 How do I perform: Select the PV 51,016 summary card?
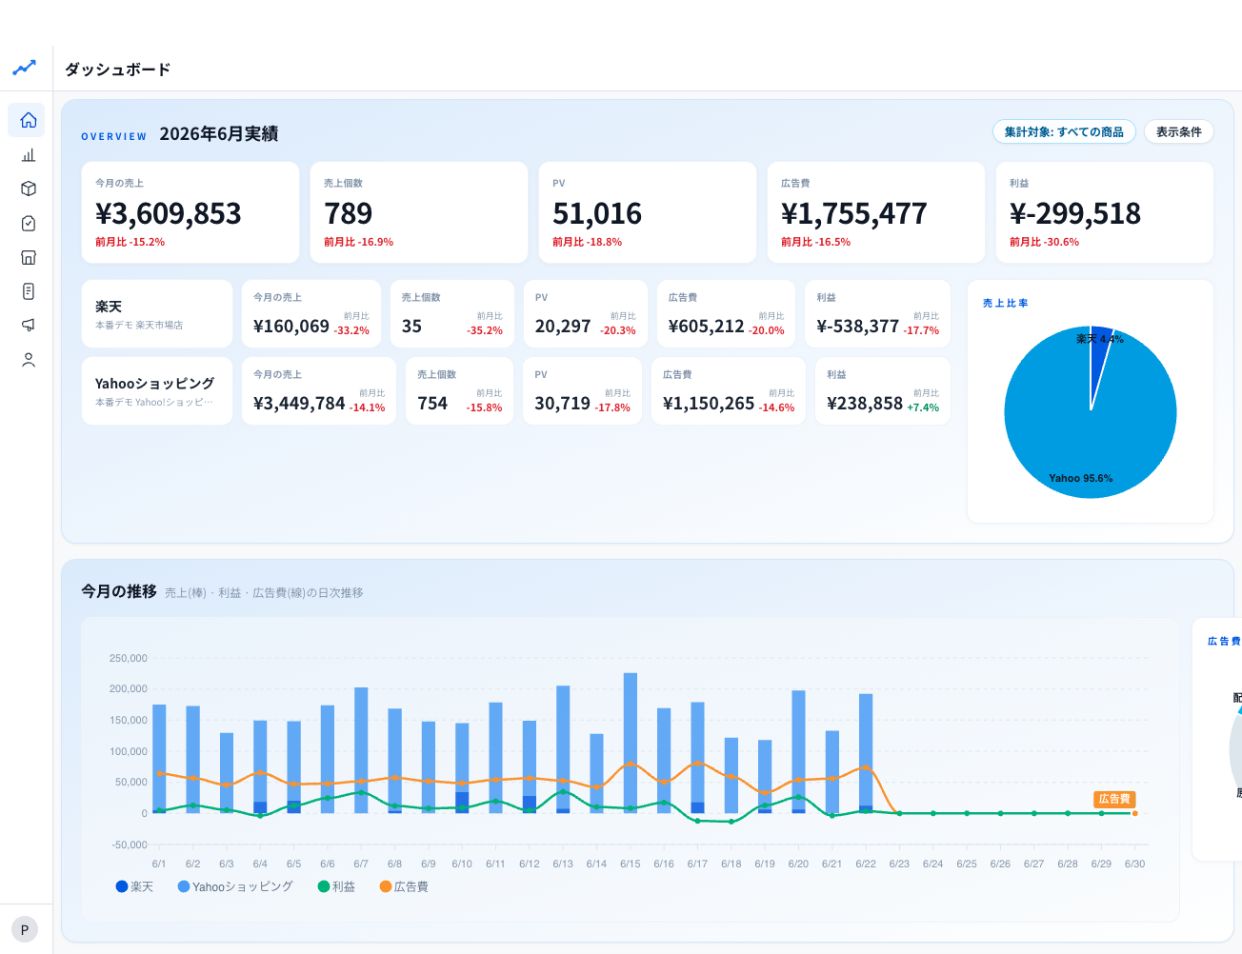[x=647, y=212]
